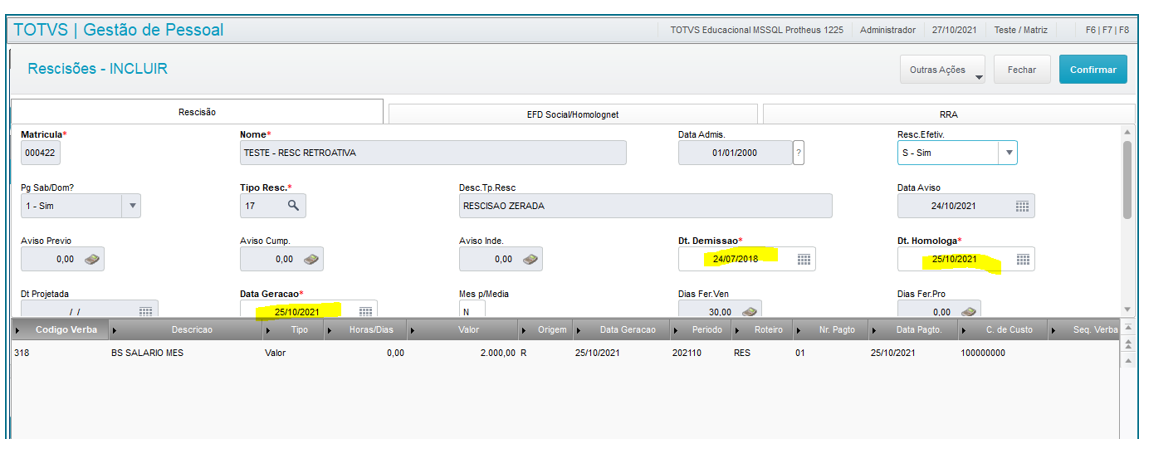Click the Nome input field
Image resolution: width=1154 pixels, height=449 pixels.
click(433, 153)
